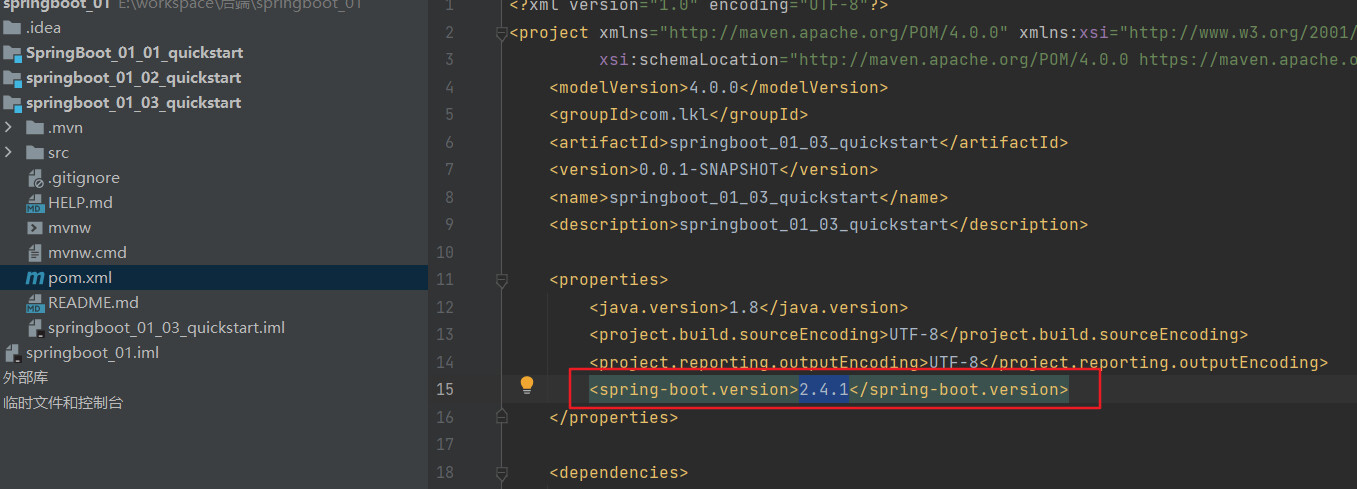Click the springboot_01.iml file icon
The image size is (1357, 489).
[12, 353]
